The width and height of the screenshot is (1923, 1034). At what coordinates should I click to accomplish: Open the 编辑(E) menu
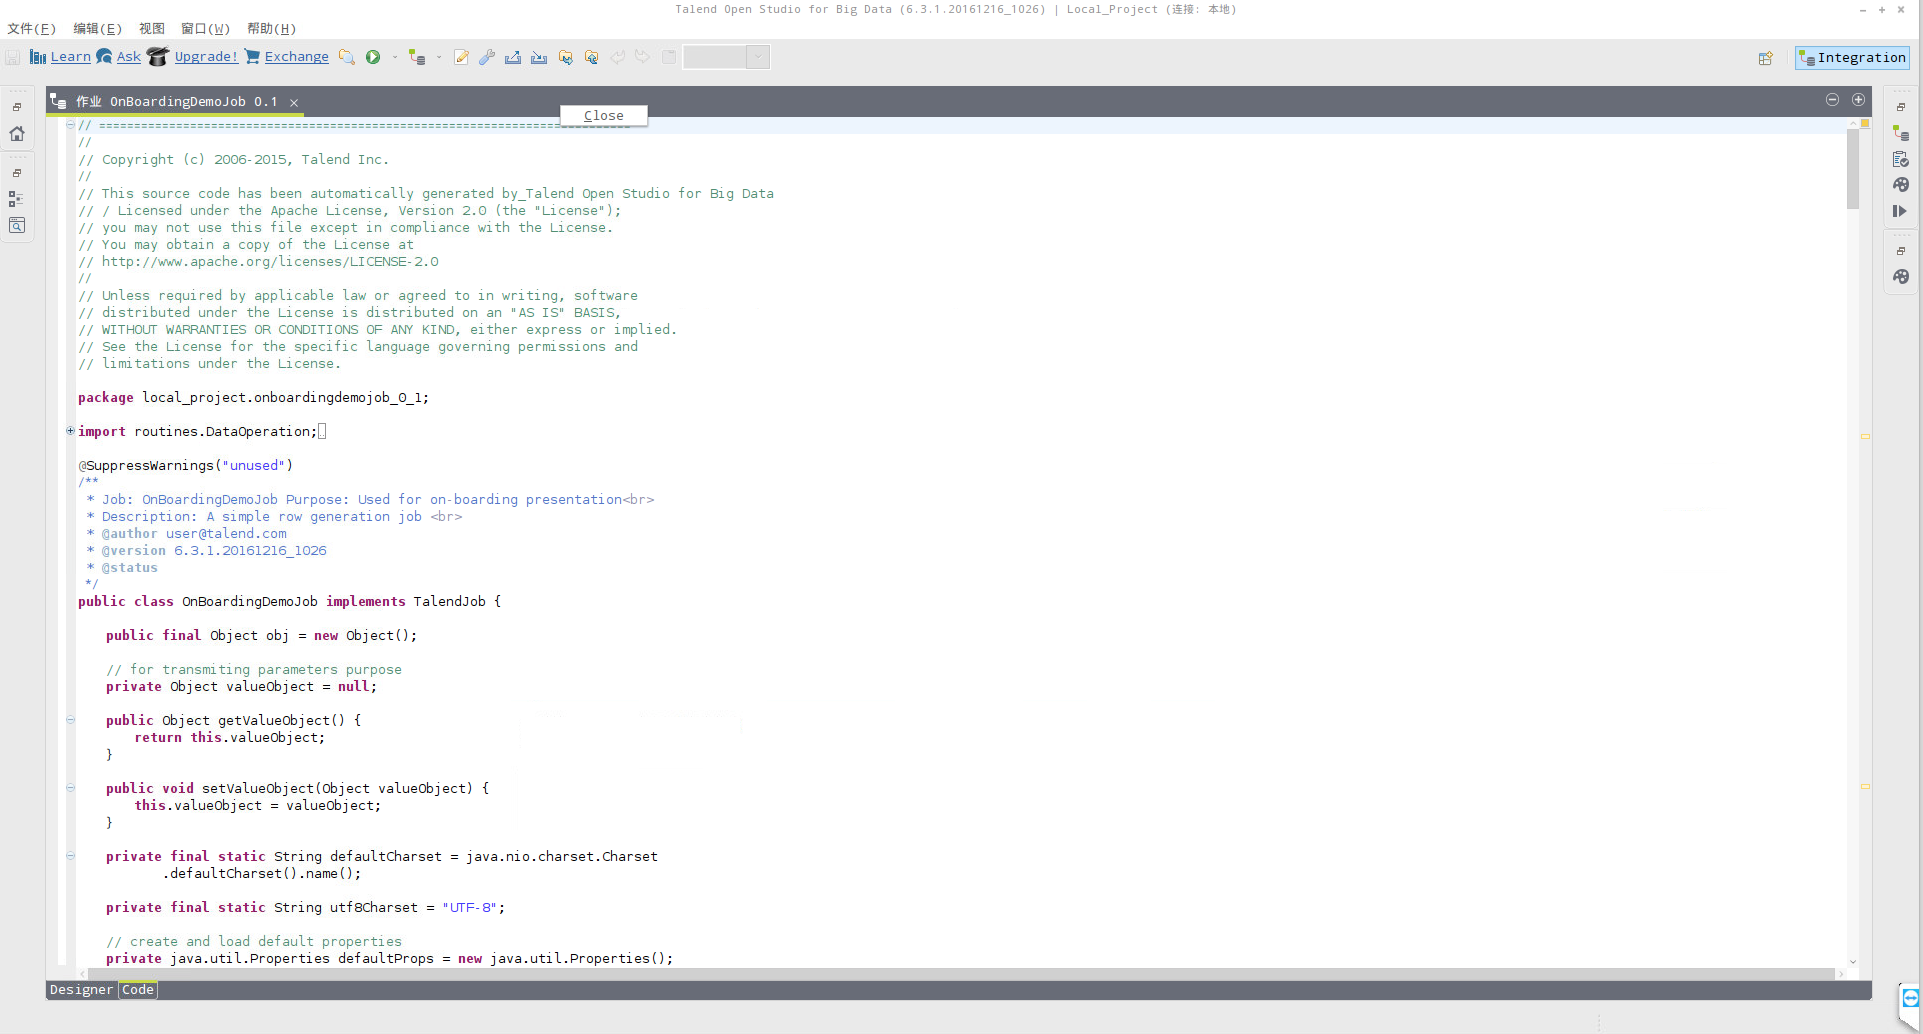pos(97,28)
